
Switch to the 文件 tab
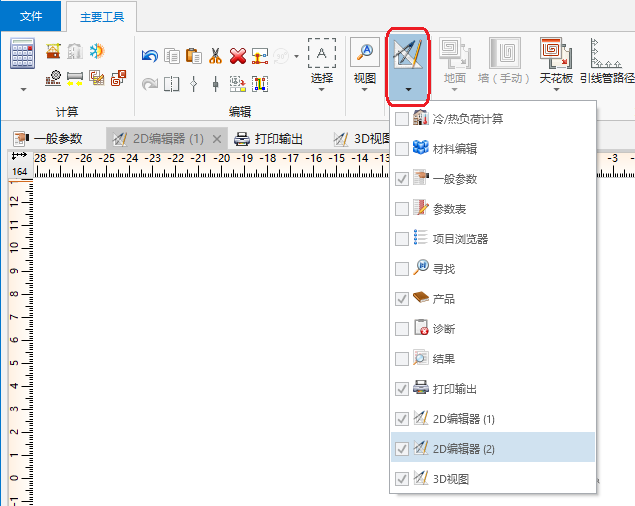[31, 16]
